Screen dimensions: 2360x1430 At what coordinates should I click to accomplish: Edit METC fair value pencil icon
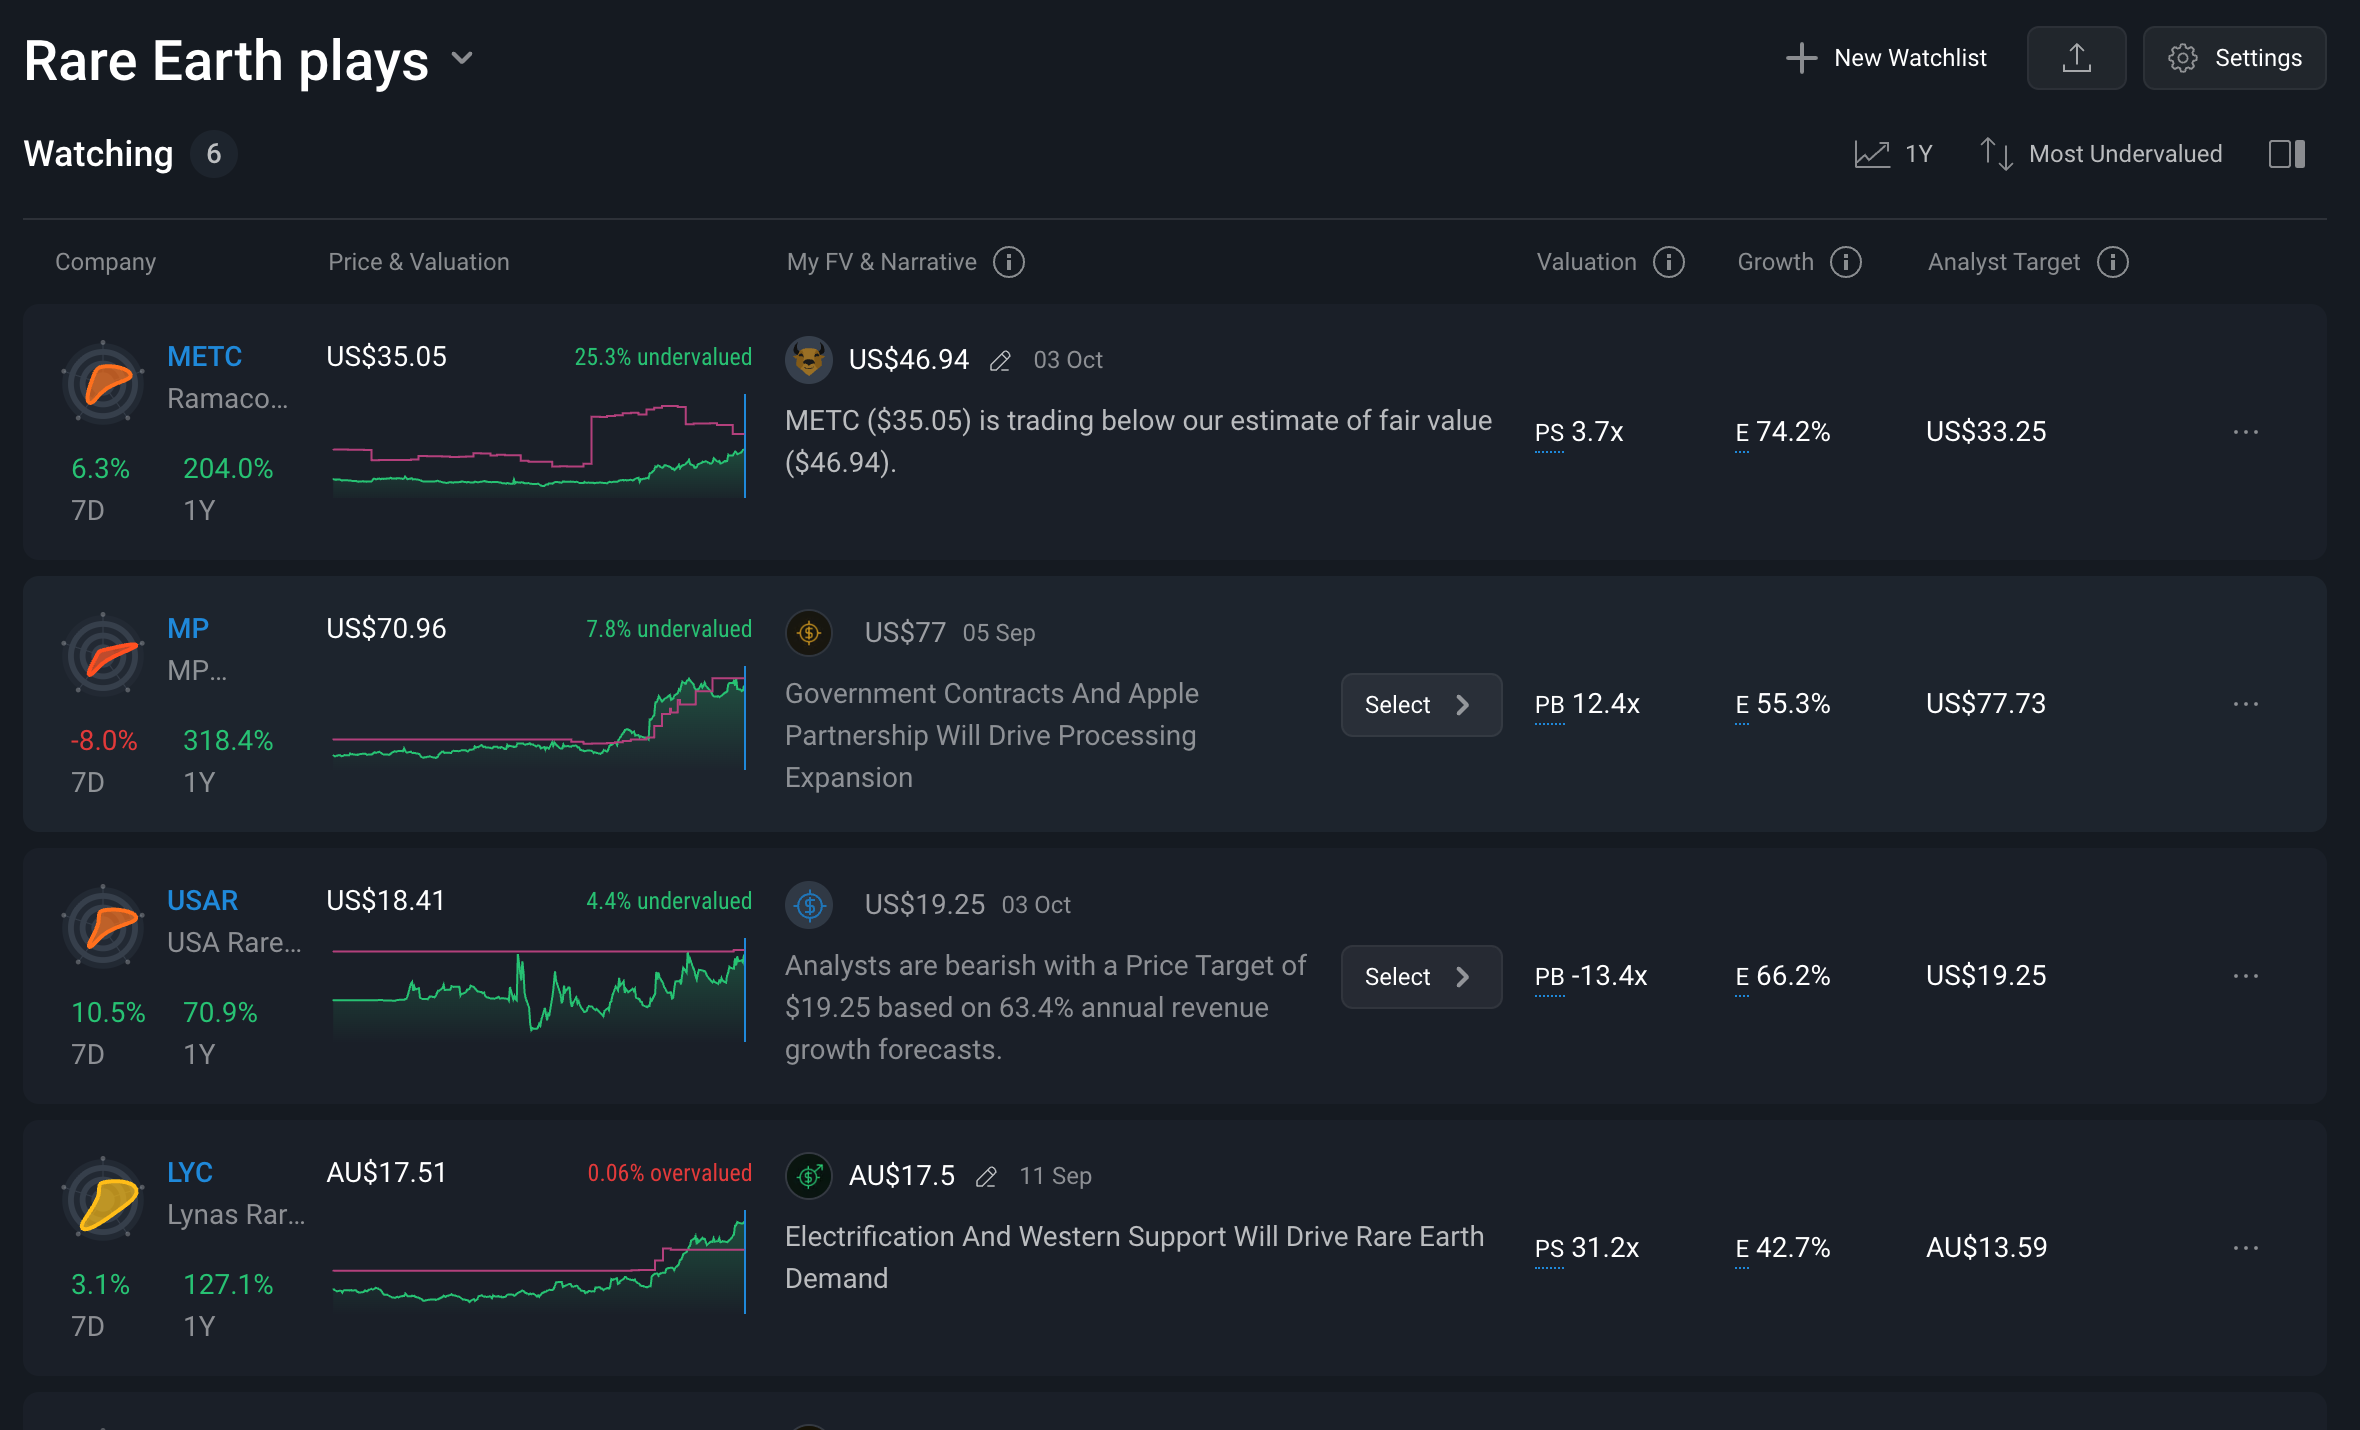click(1000, 361)
